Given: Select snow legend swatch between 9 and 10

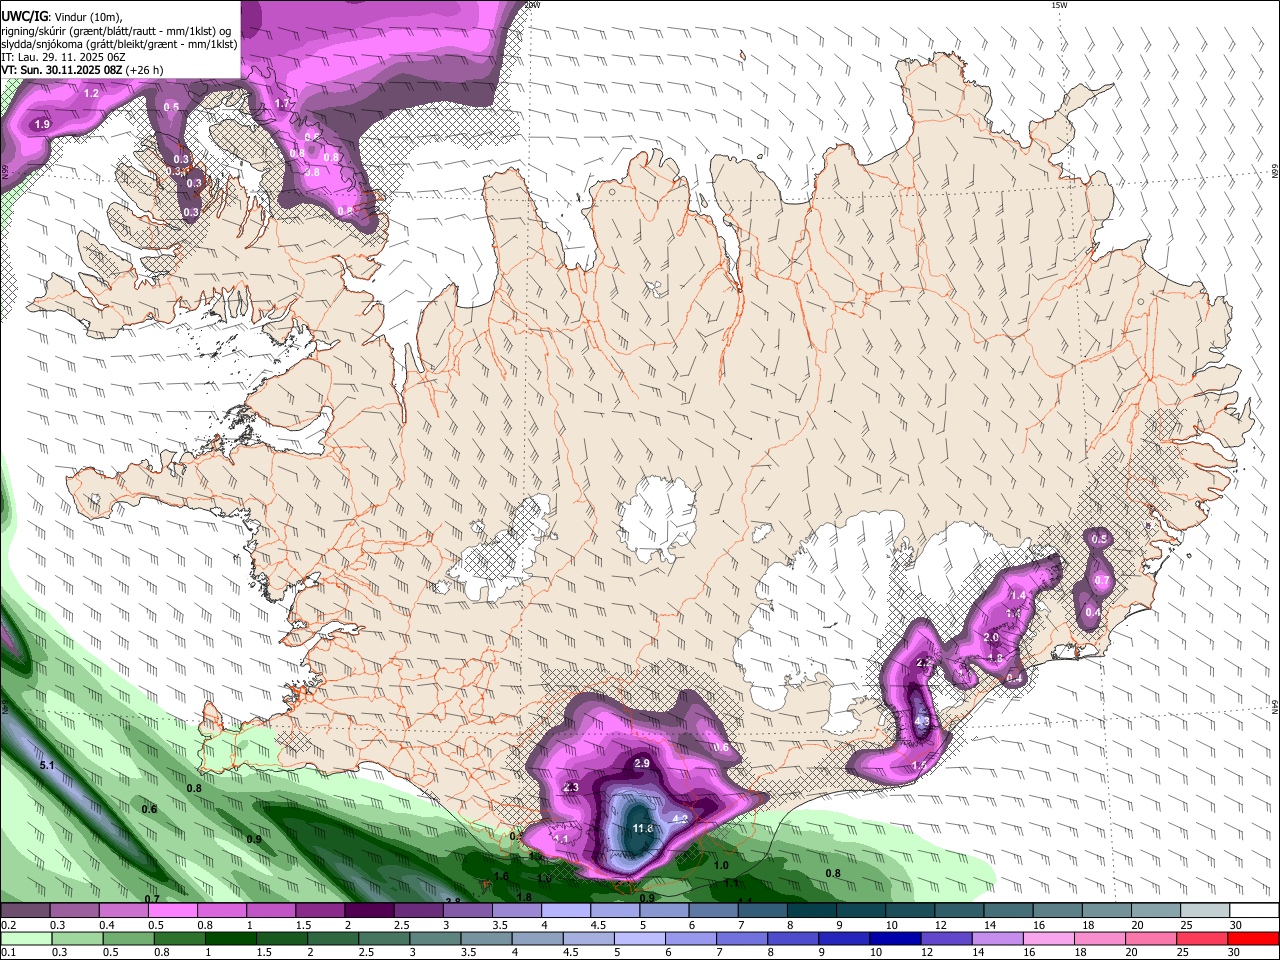Looking at the screenshot, I should pyautogui.click(x=861, y=910).
